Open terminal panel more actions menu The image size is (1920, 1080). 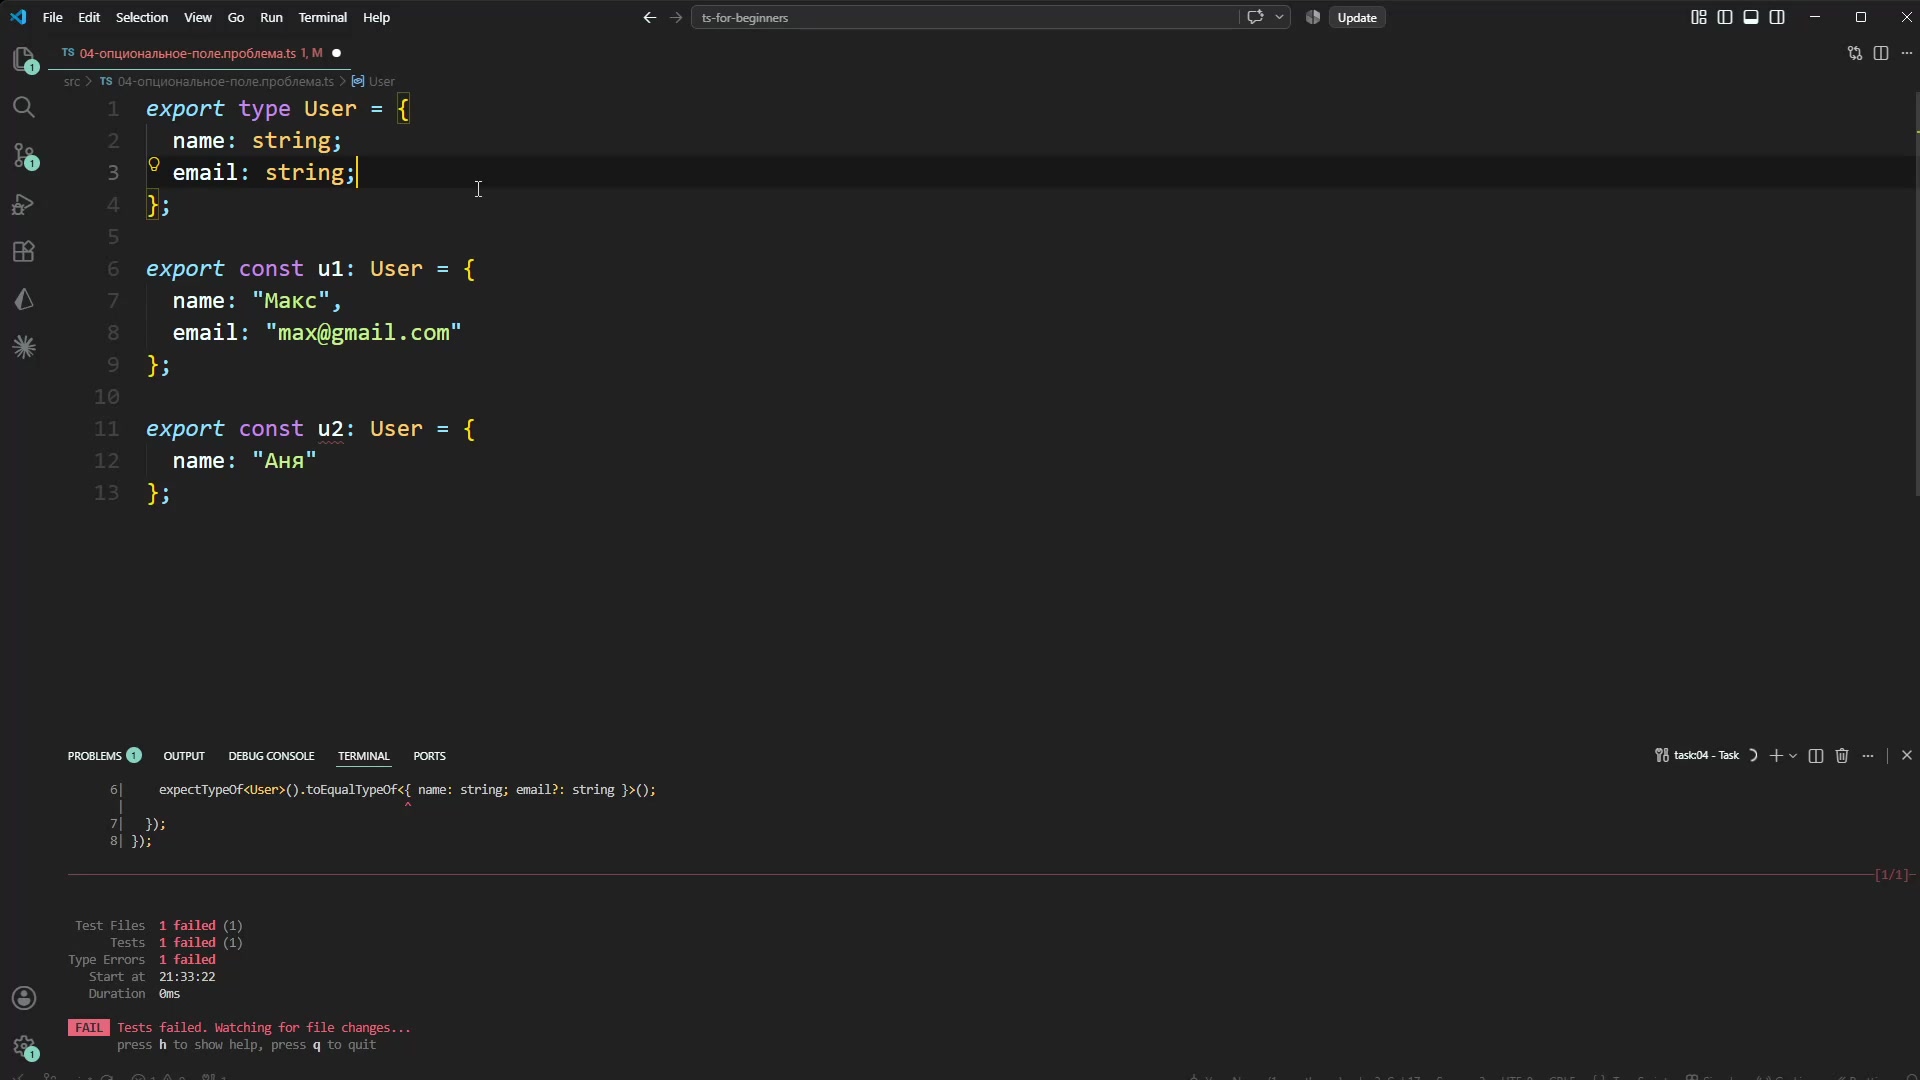(1868, 756)
